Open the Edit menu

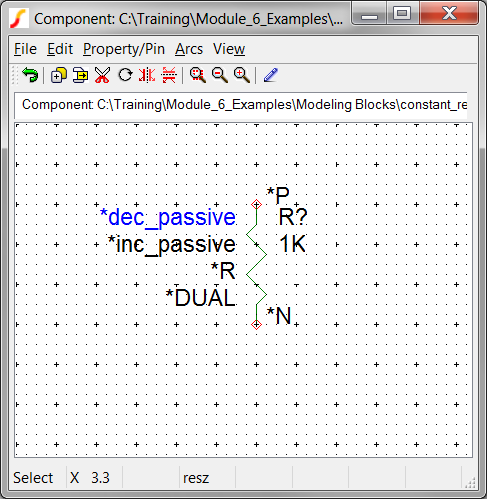click(60, 49)
